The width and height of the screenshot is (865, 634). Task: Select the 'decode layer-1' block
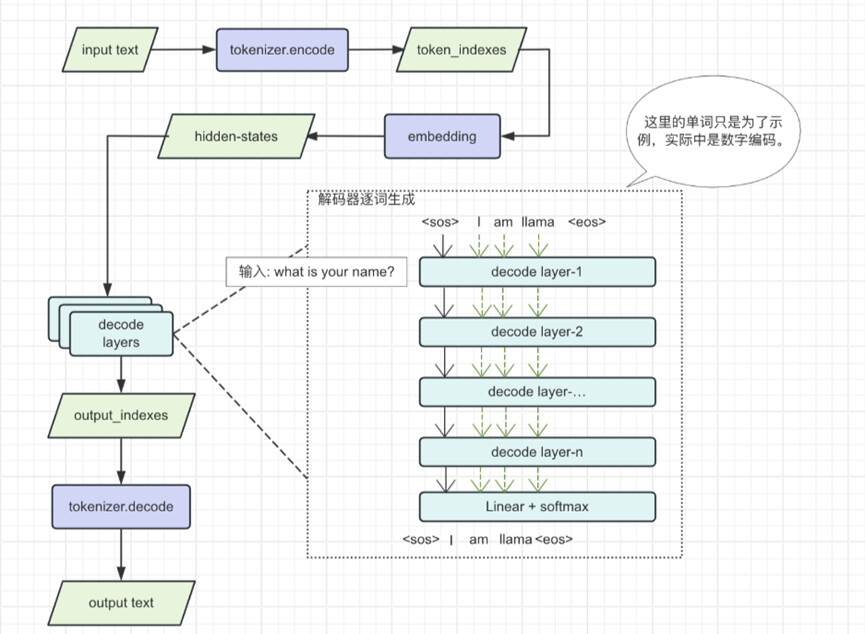point(537,272)
